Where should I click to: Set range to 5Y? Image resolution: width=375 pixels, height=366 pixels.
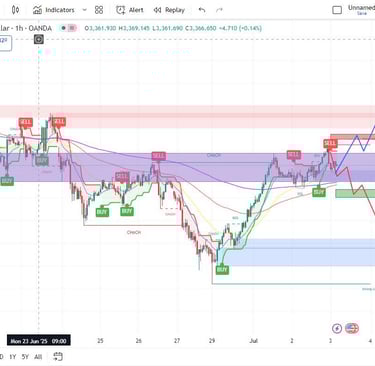[x=25, y=357]
